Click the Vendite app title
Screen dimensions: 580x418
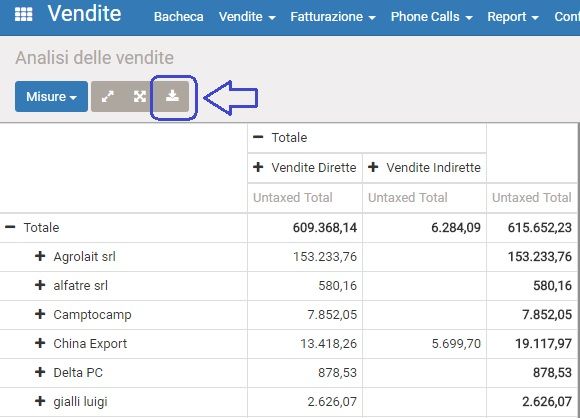(84, 14)
